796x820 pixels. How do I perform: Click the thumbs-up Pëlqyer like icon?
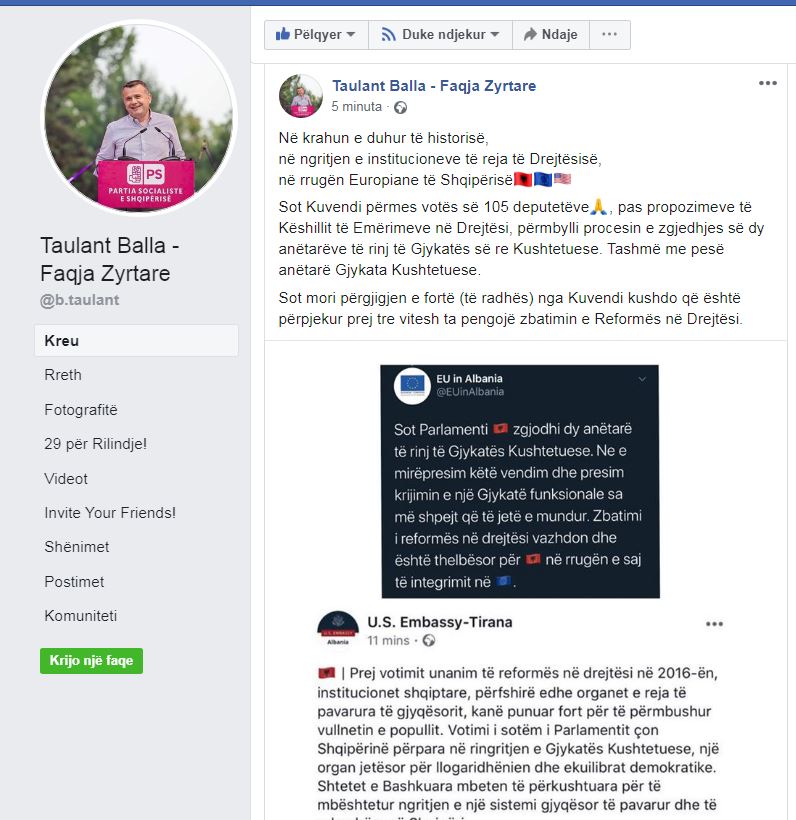282,34
